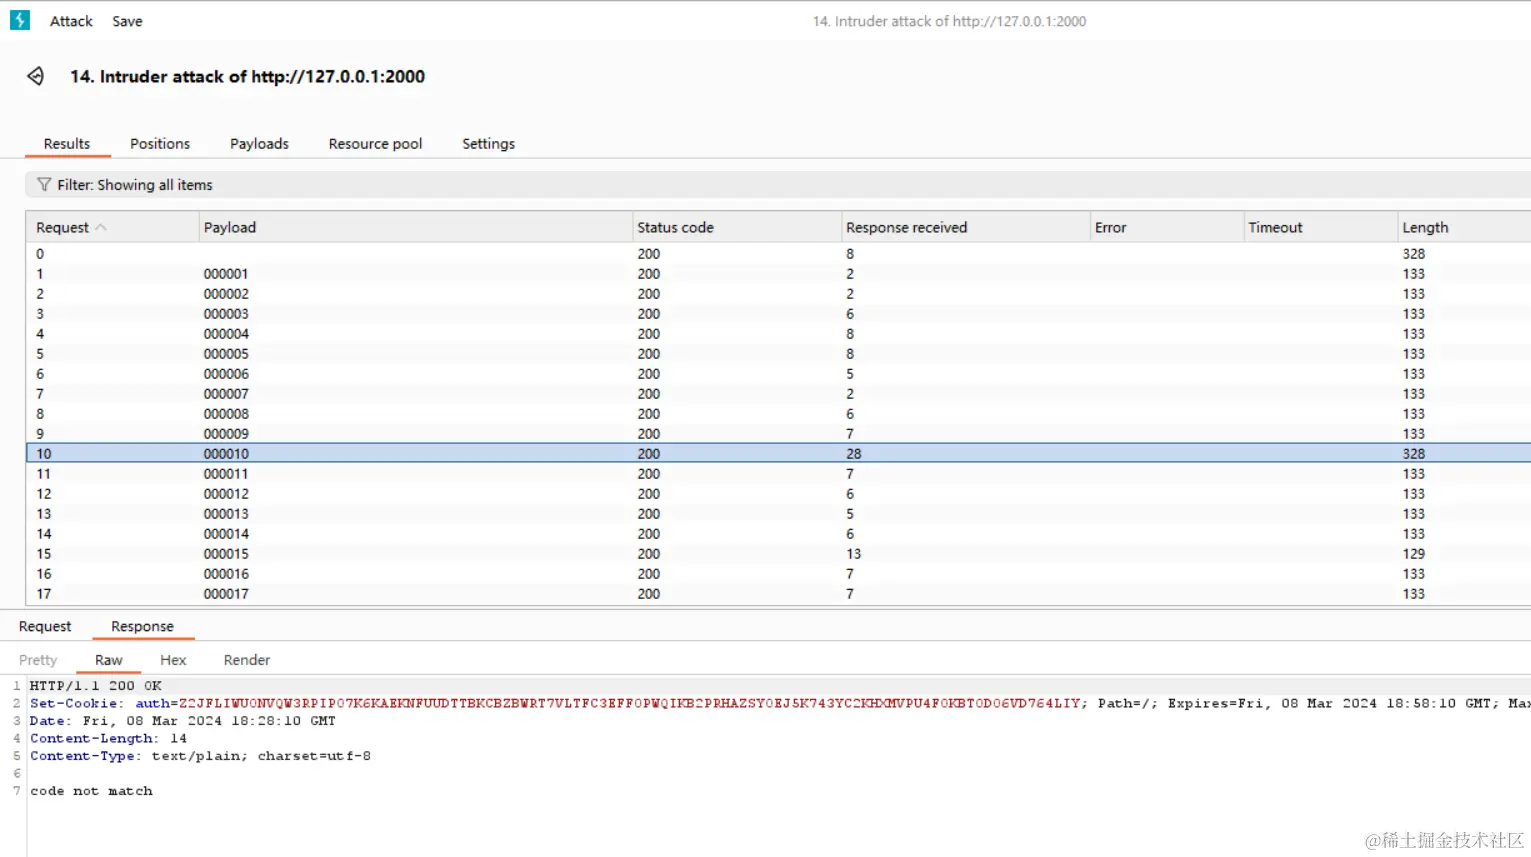Switch response view to Render
Viewport: 1531px width, 857px height.
pyautogui.click(x=247, y=660)
